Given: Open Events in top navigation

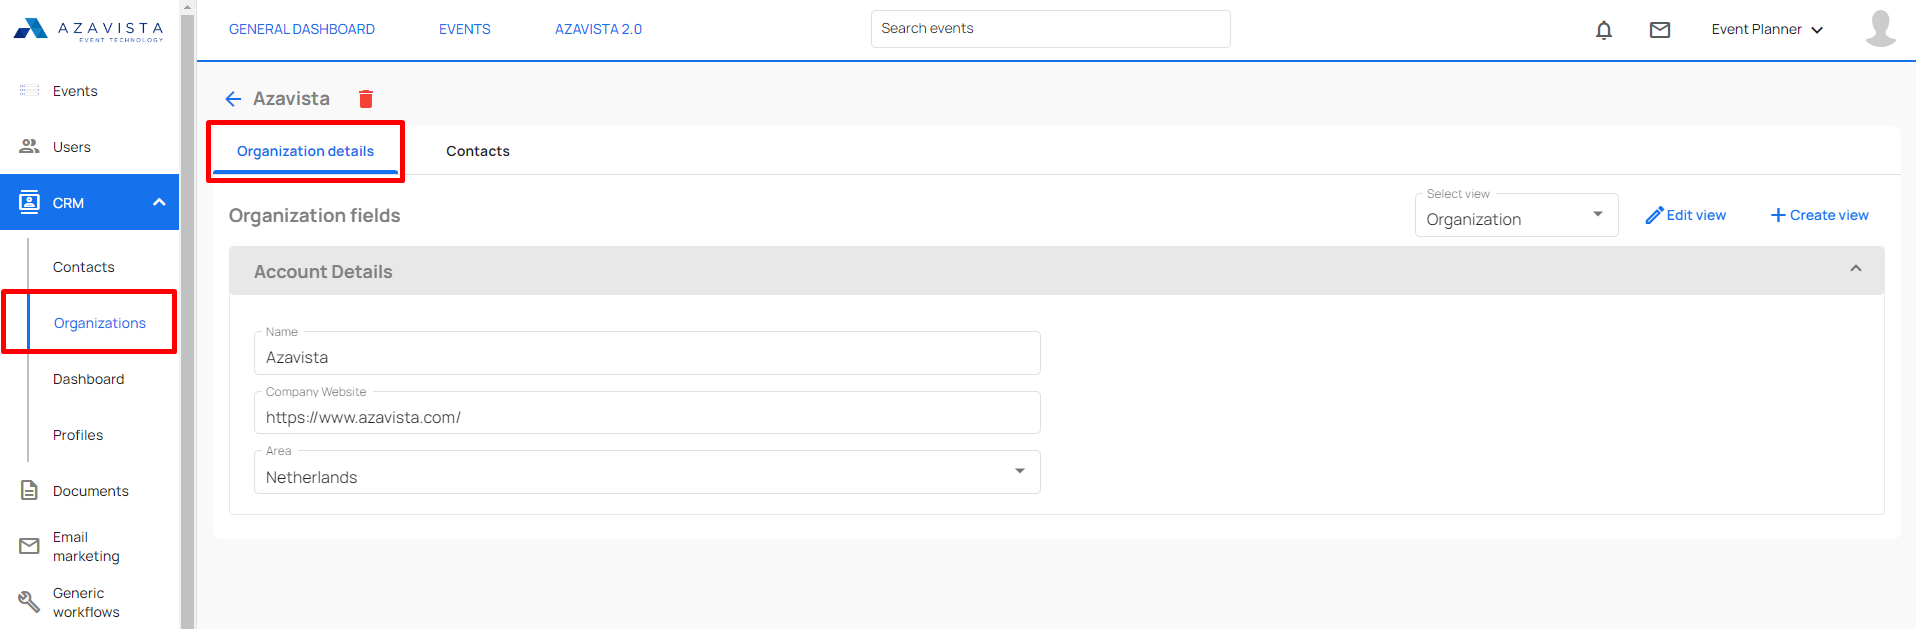Looking at the screenshot, I should 465,29.
